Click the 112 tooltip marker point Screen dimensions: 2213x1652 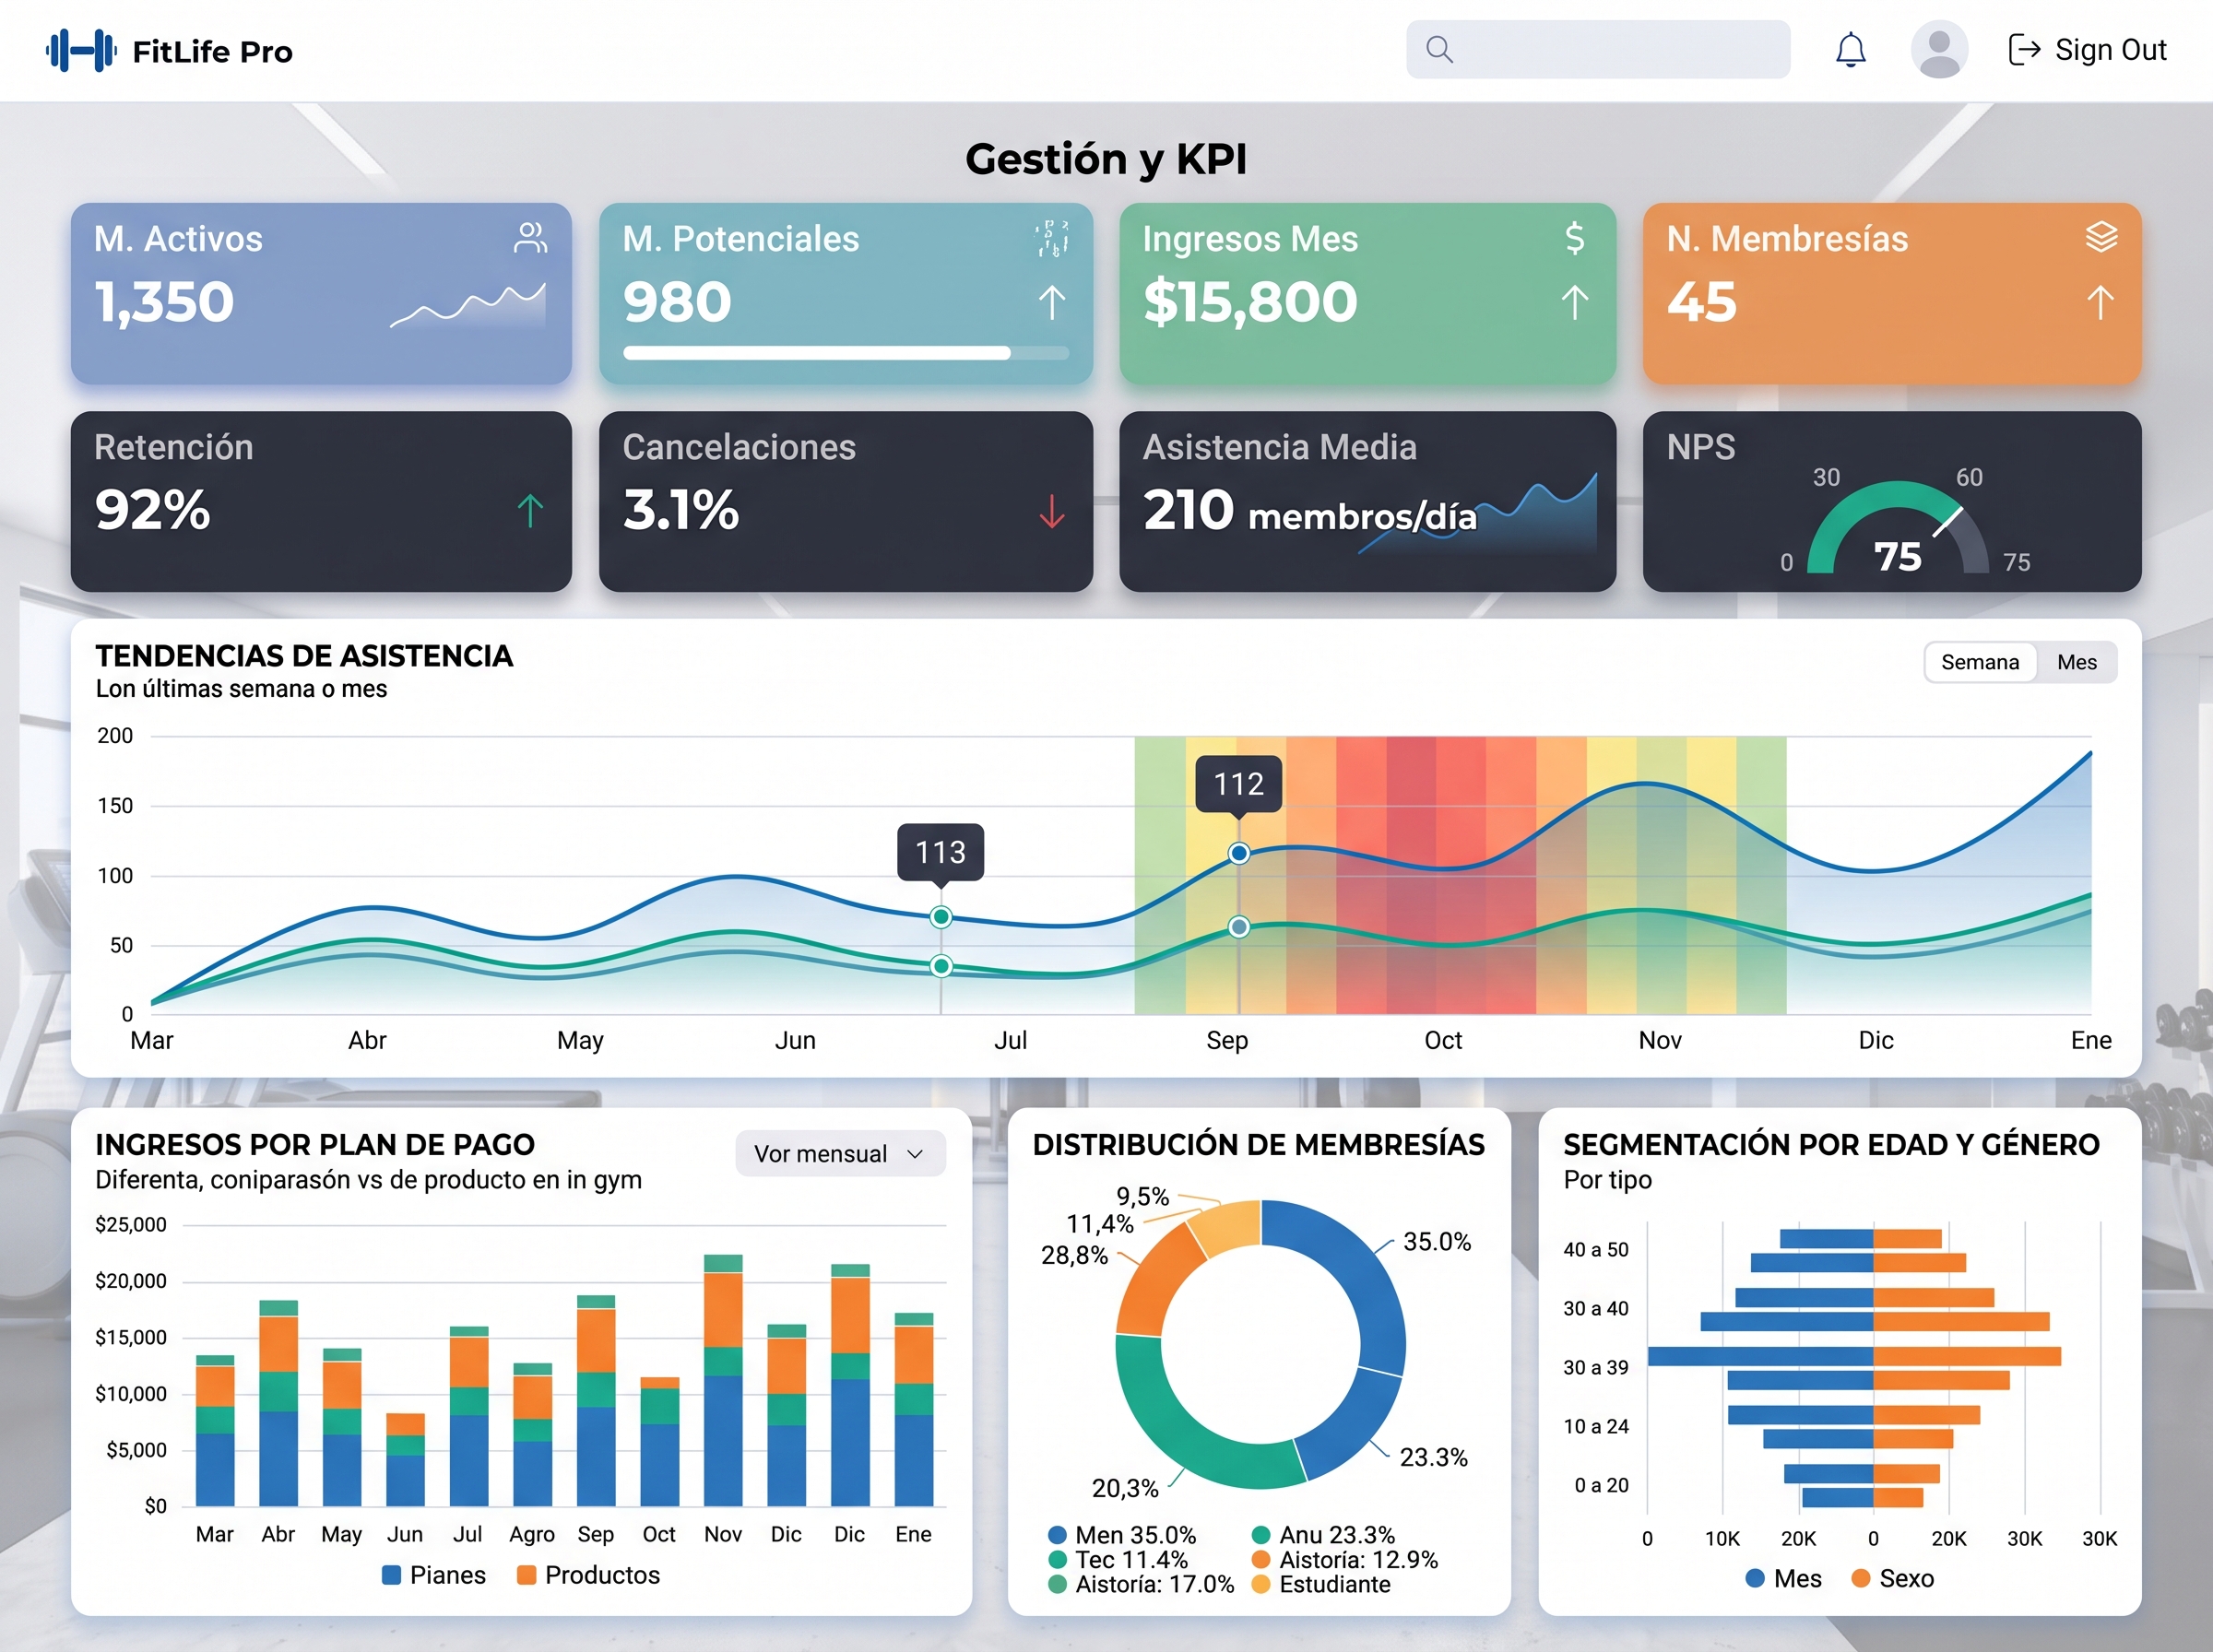point(1238,853)
